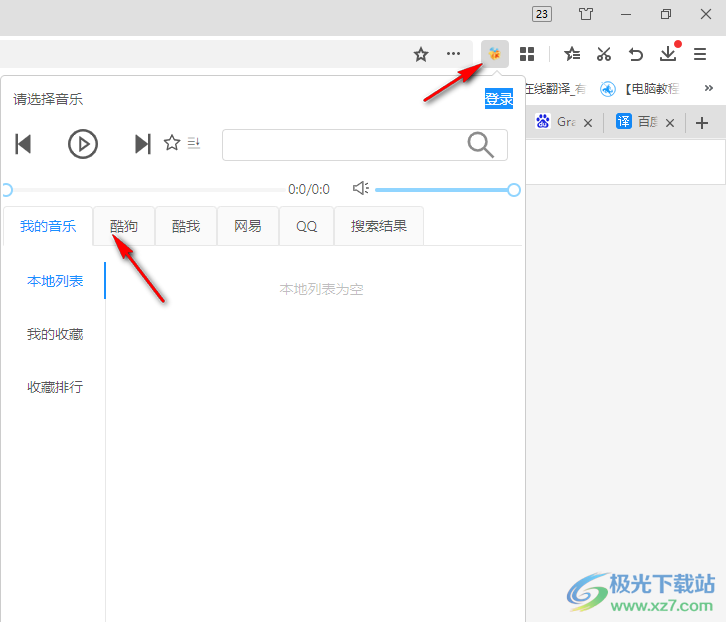Image resolution: width=726 pixels, height=622 pixels.
Task: Select 我的收藏 in sidebar
Action: point(55,334)
